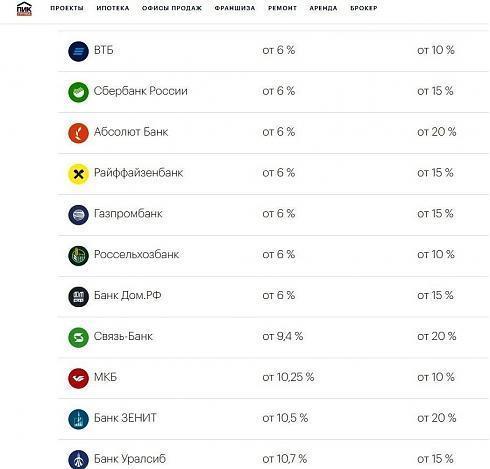Click the Bank Dom.RF logo icon

(78, 297)
